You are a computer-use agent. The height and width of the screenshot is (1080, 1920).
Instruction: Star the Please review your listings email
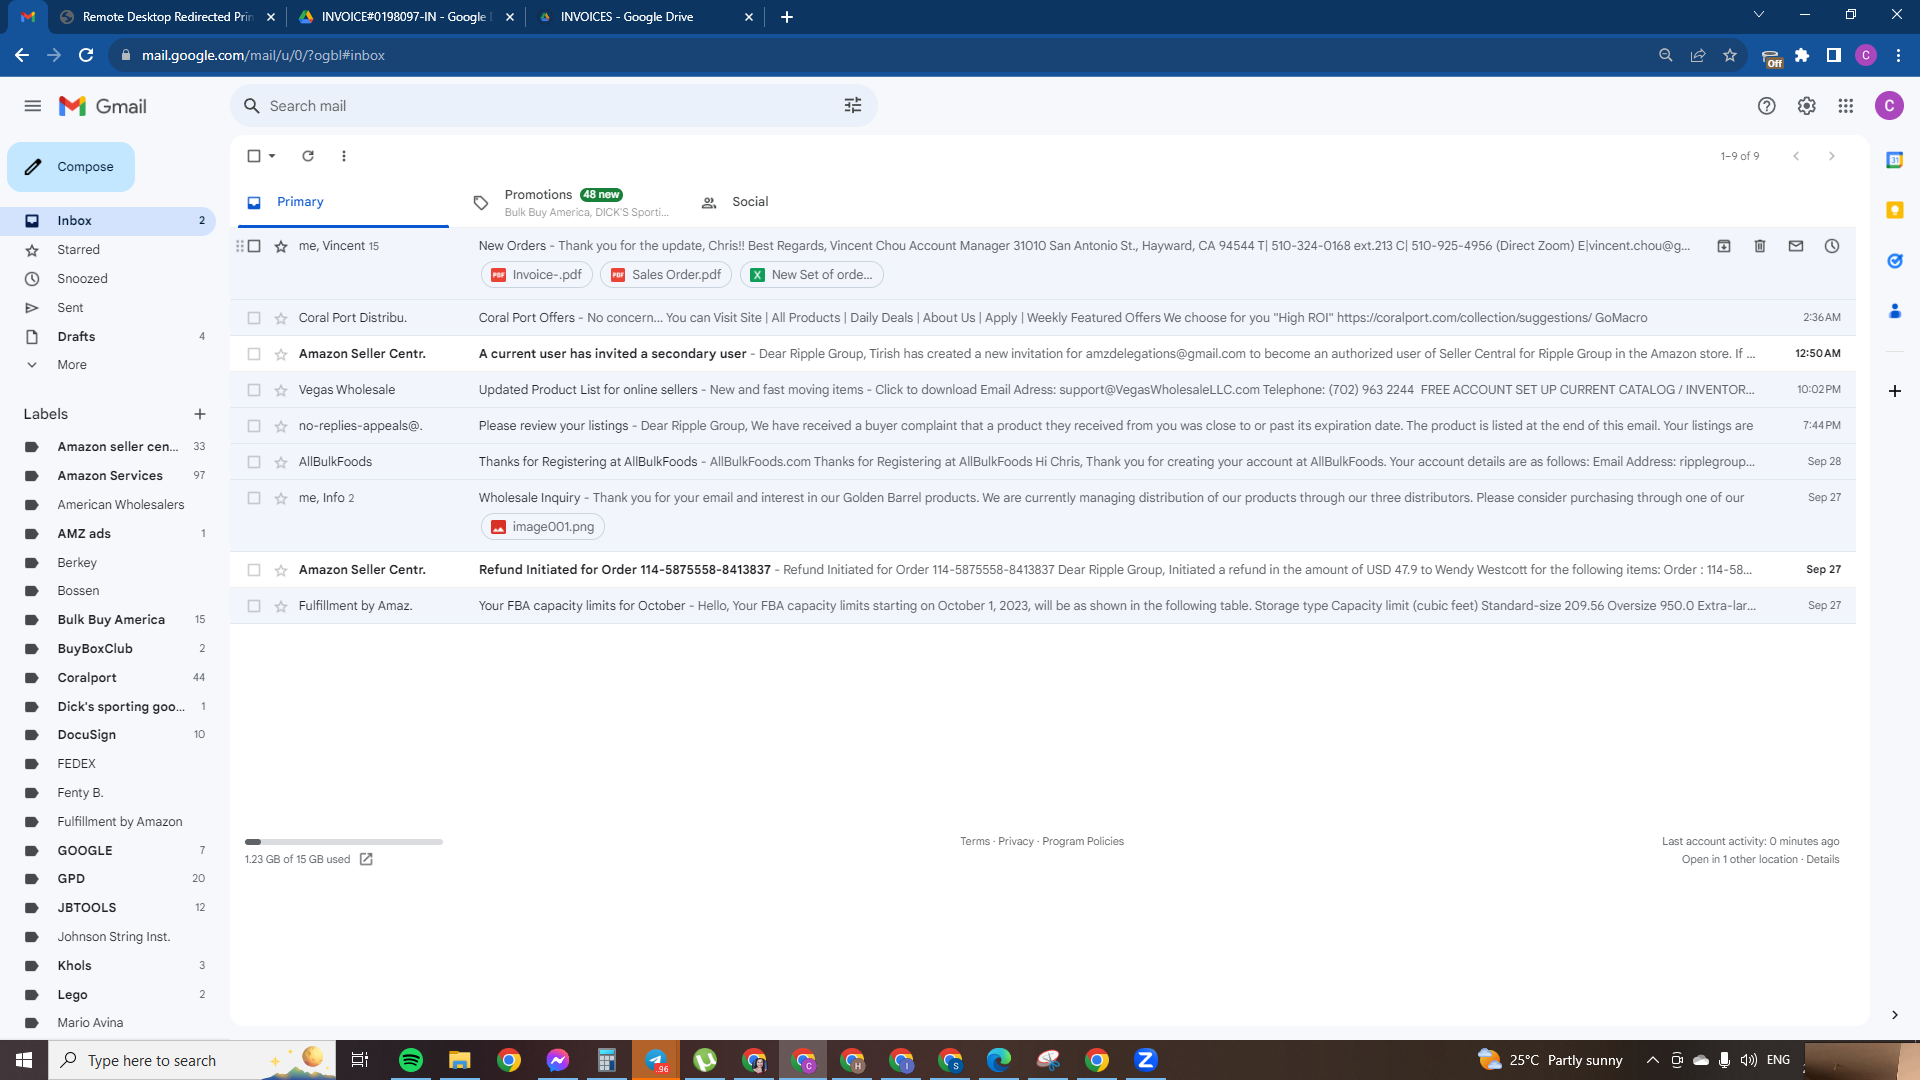click(x=281, y=426)
